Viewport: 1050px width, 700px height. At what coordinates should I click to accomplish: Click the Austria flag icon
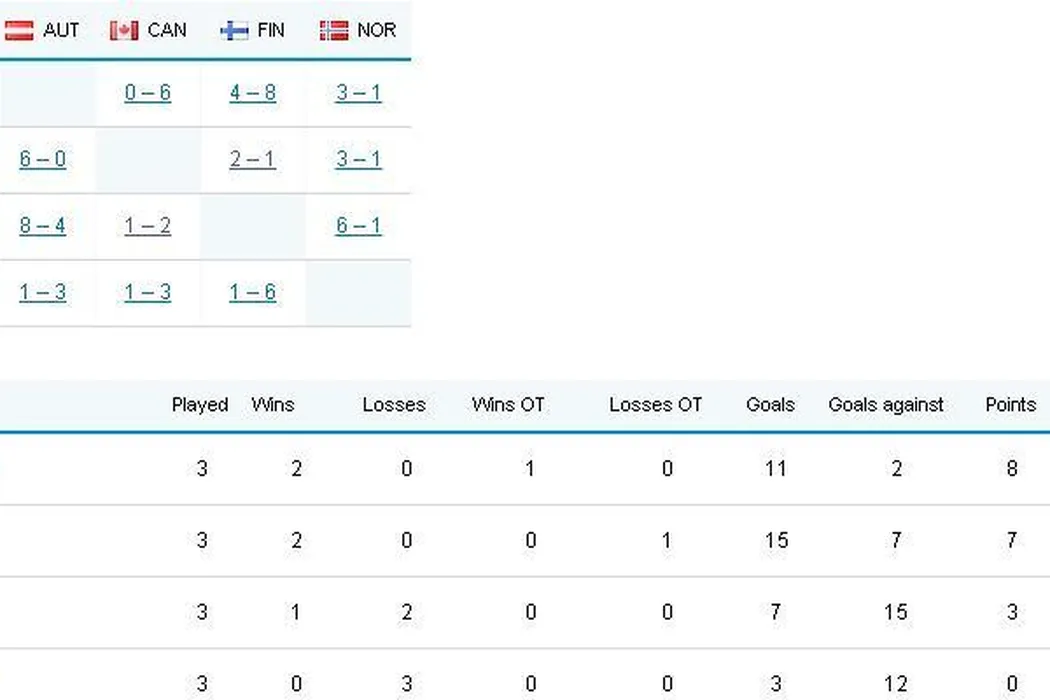pyautogui.click(x=19, y=31)
